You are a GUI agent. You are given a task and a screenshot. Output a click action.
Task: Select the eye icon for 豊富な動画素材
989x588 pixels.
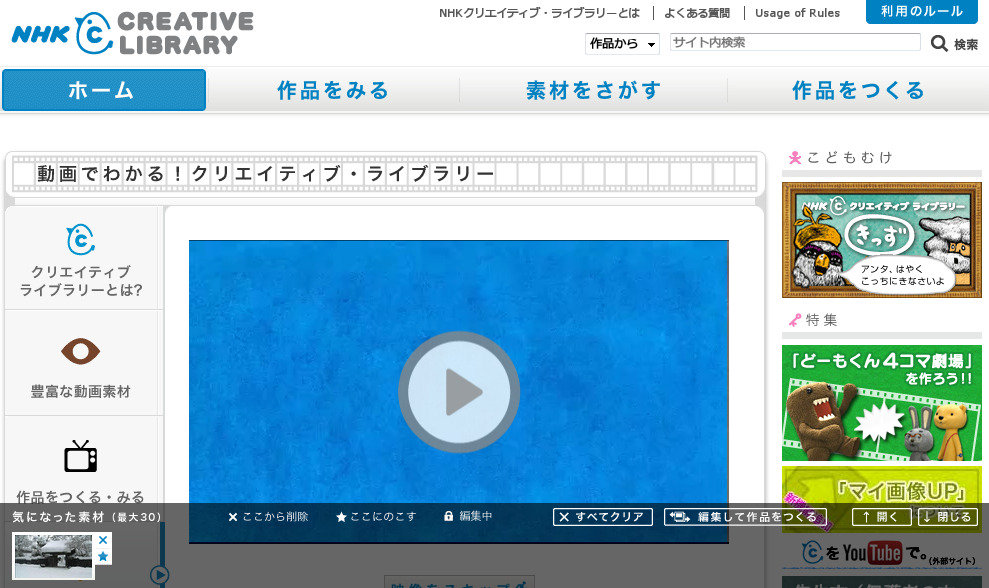tap(81, 352)
